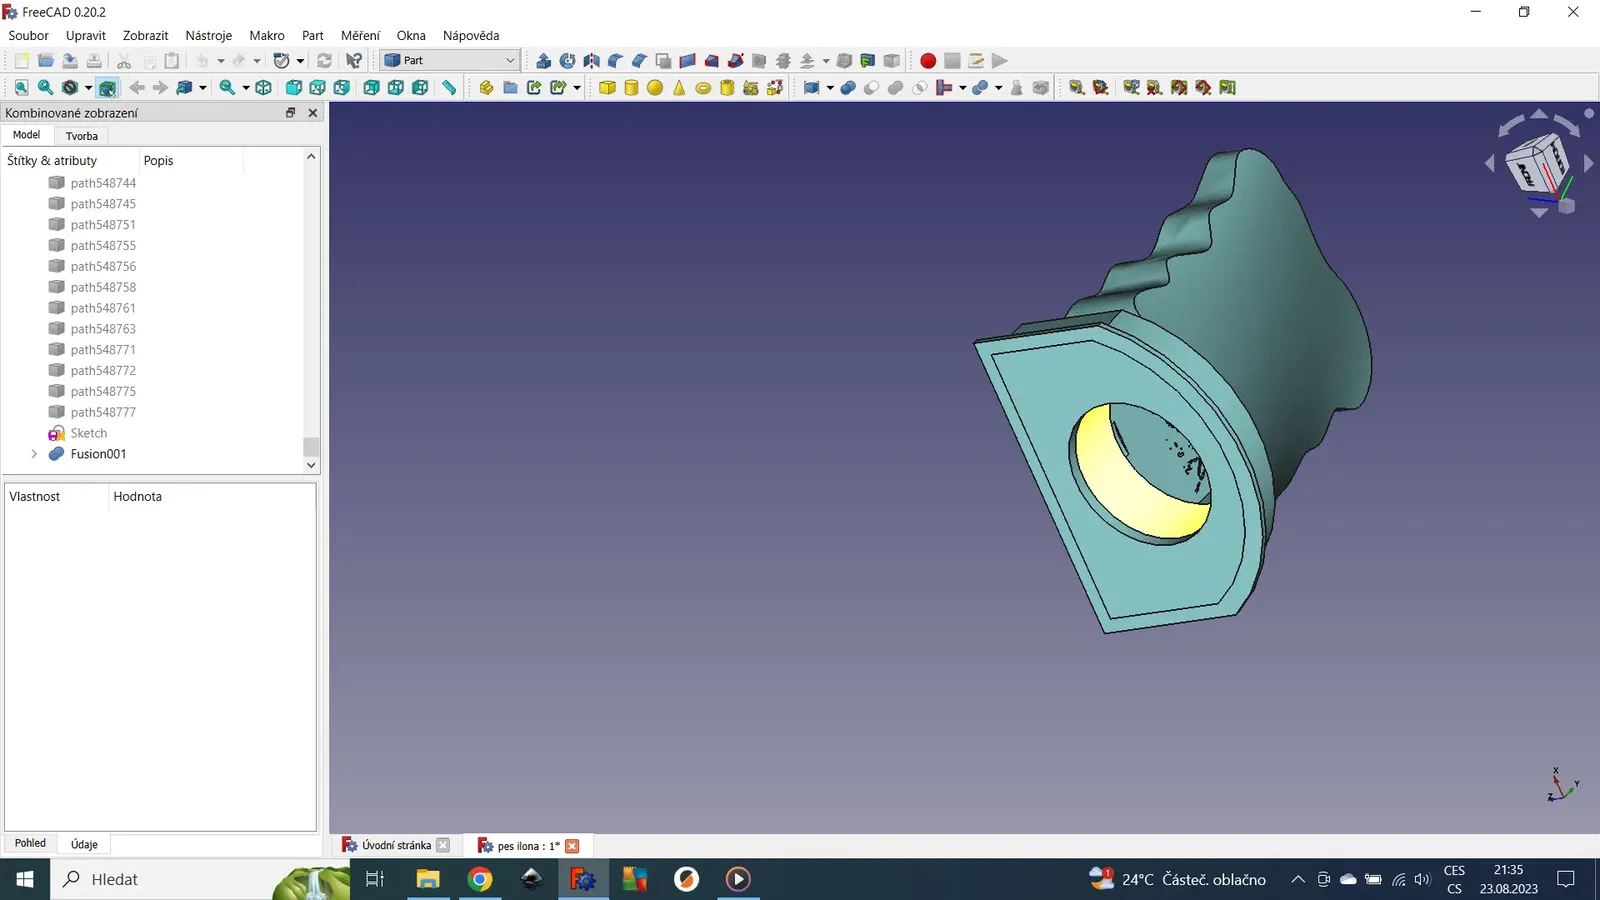Set the view to Right
Image resolution: width=1600 pixels, height=900 pixels.
point(342,88)
